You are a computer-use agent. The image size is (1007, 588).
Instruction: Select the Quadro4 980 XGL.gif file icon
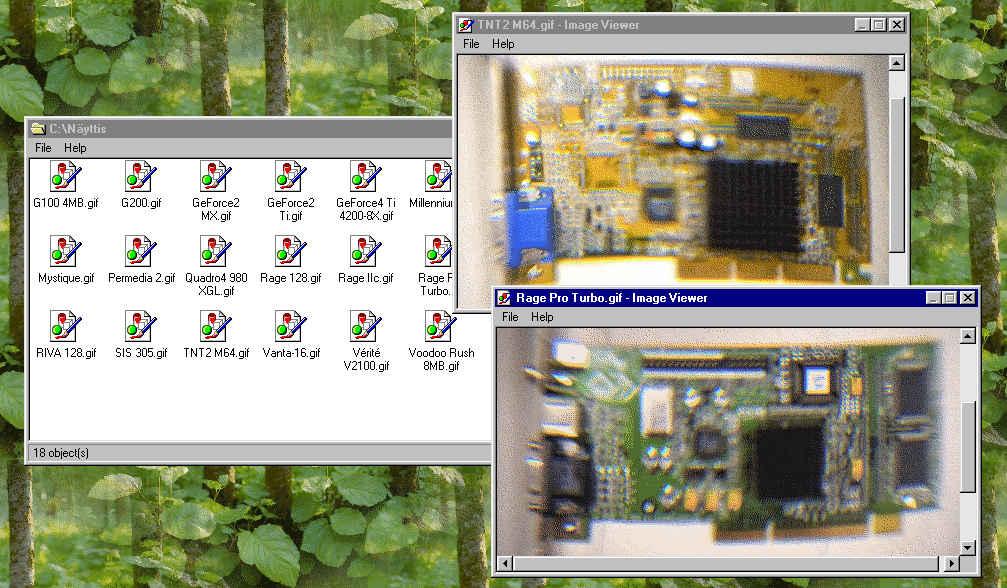tap(216, 252)
